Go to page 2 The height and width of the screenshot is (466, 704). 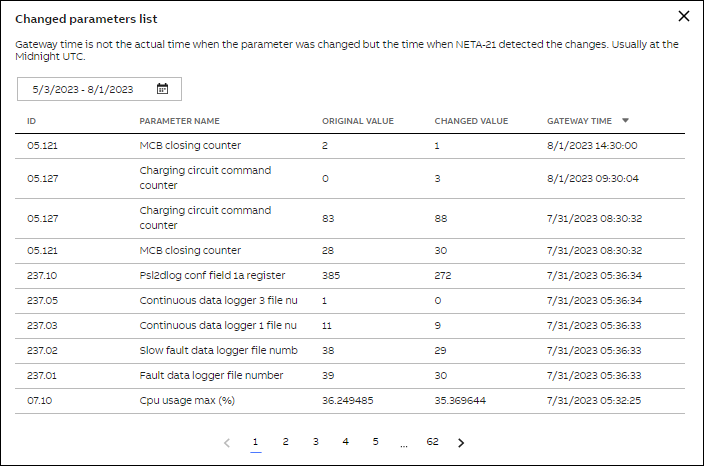tap(285, 441)
